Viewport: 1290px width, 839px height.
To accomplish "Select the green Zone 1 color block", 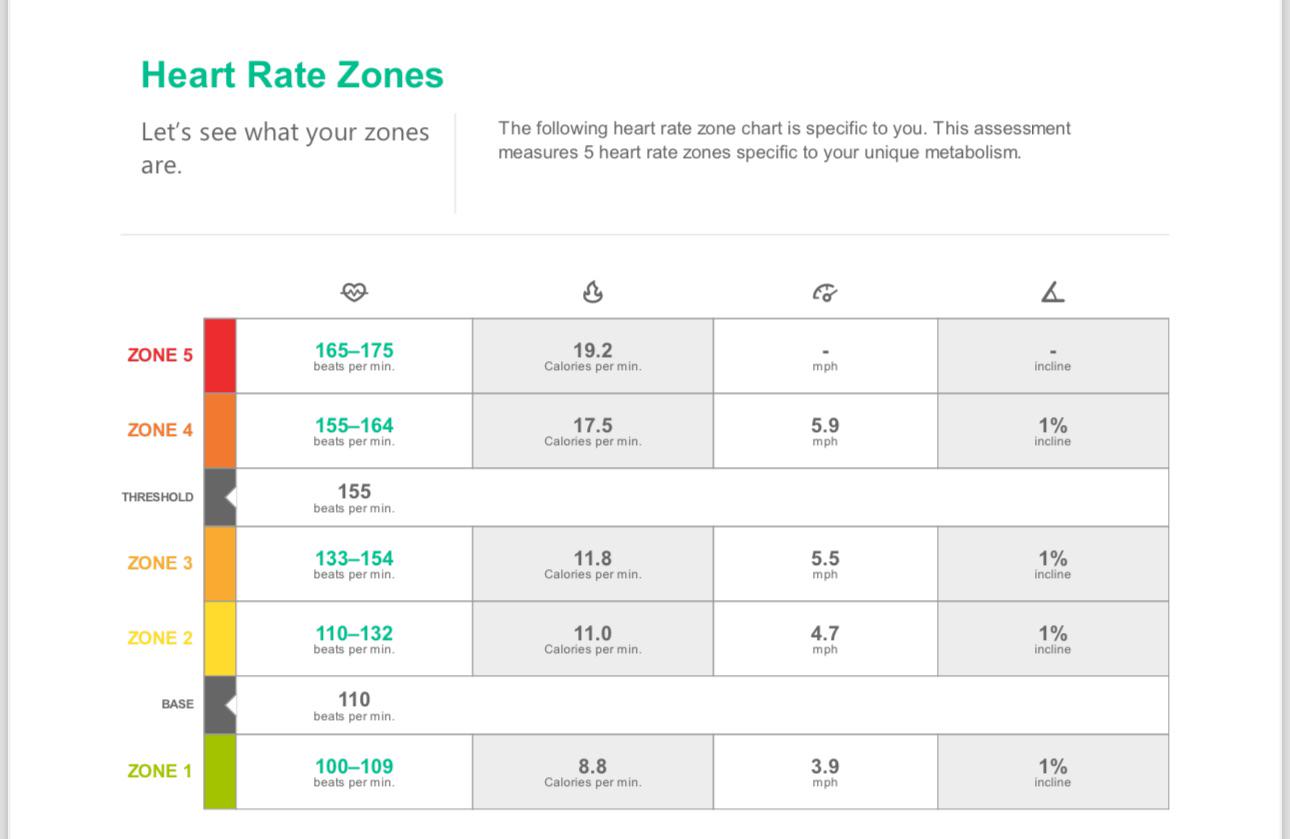I will pyautogui.click(x=220, y=771).
